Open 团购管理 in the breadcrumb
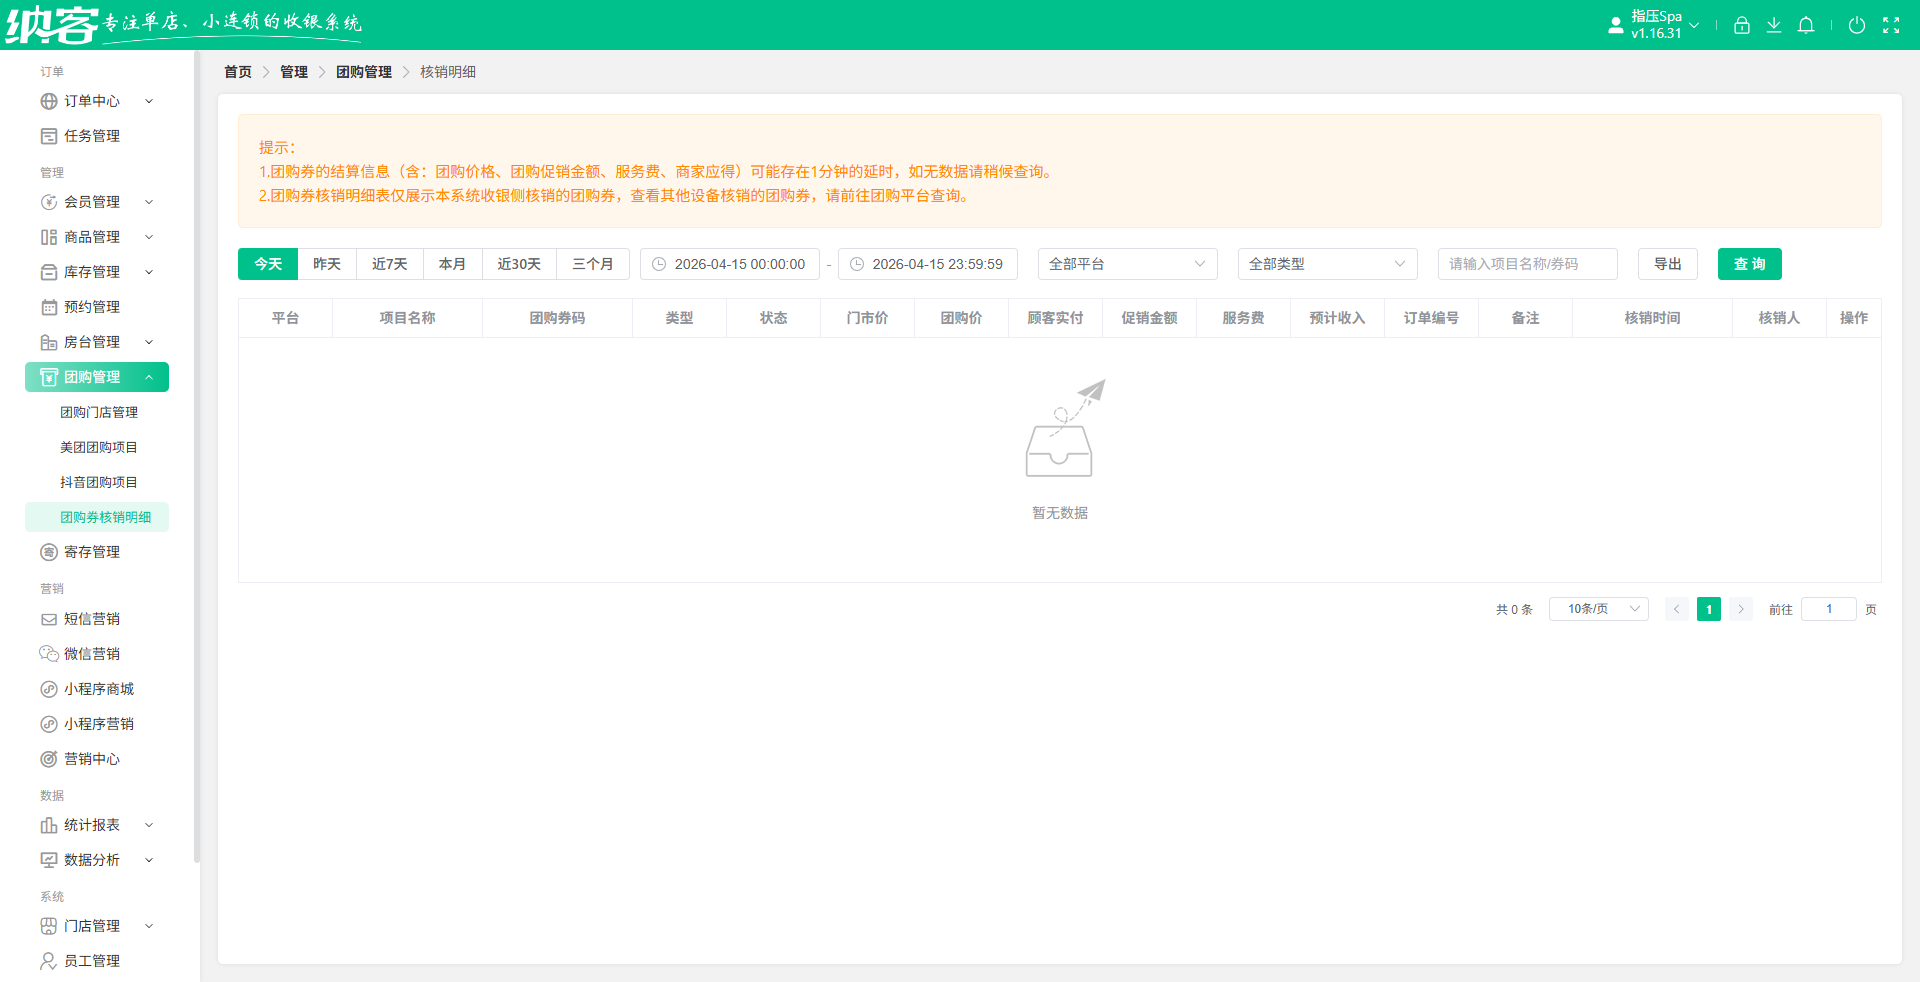The height and width of the screenshot is (982, 1920). [x=364, y=71]
